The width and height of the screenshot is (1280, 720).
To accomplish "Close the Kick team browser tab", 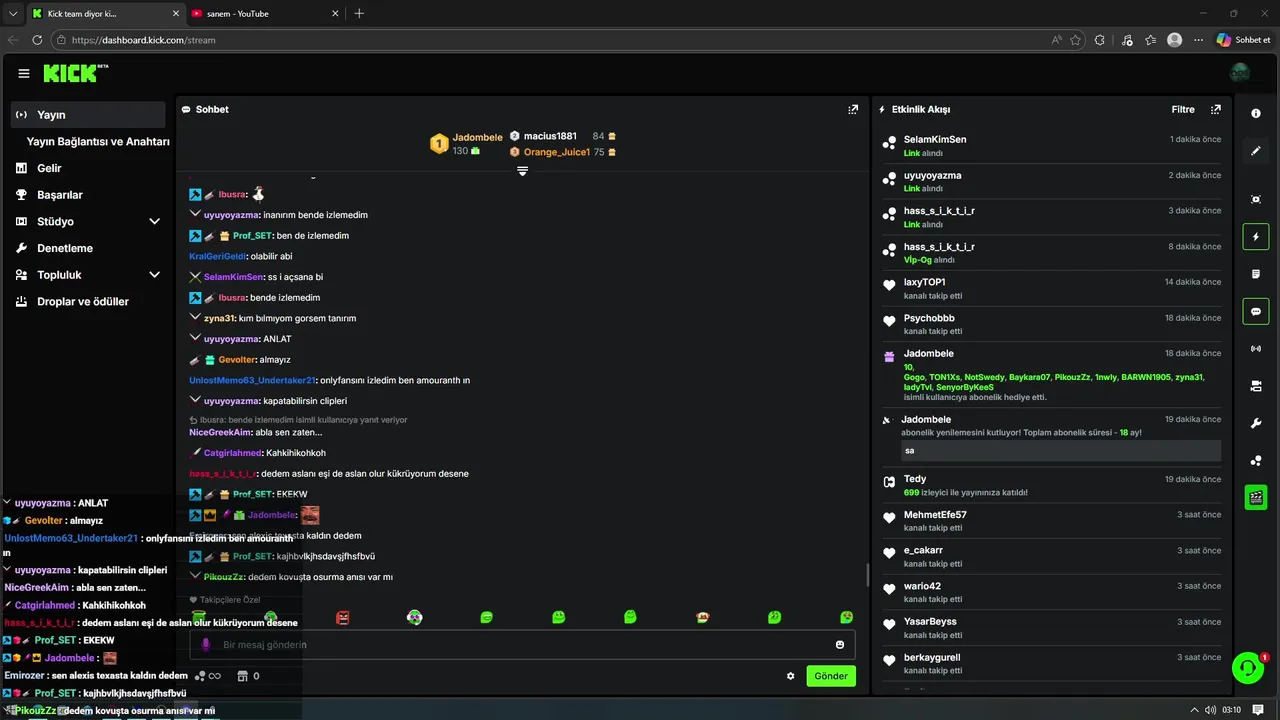I will click(176, 14).
